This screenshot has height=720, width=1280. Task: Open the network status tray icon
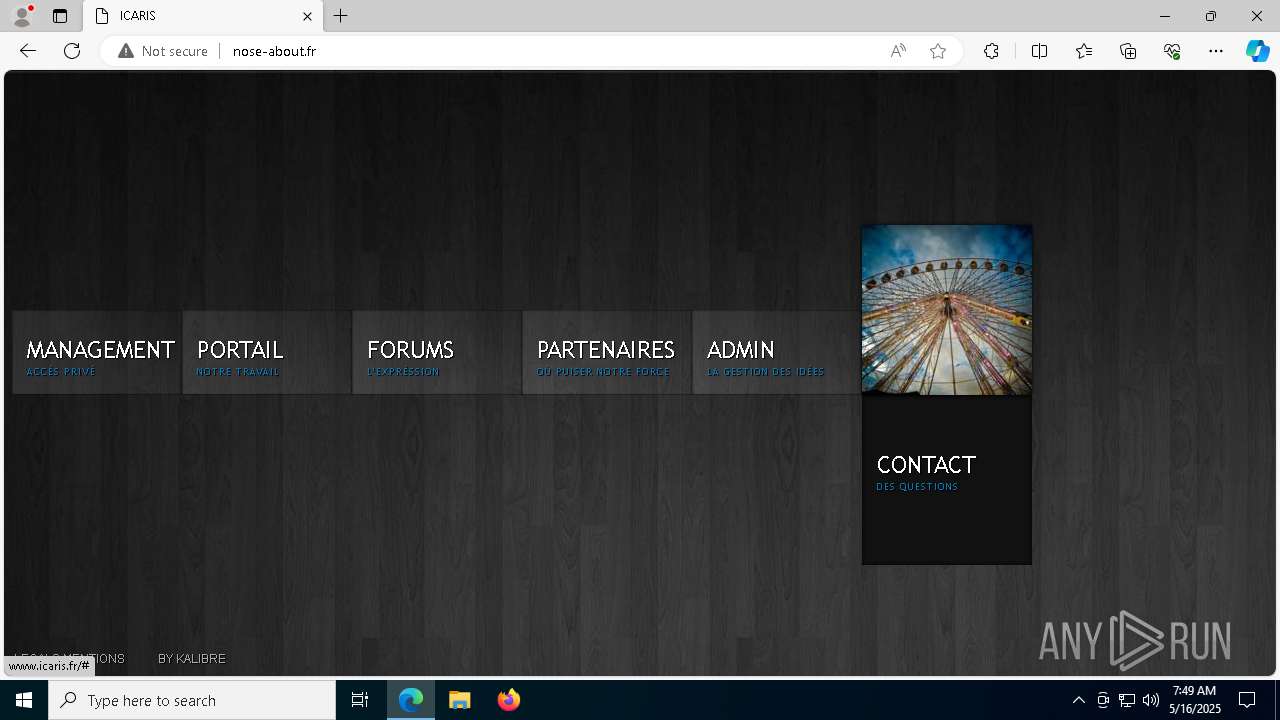pyautogui.click(x=1127, y=700)
